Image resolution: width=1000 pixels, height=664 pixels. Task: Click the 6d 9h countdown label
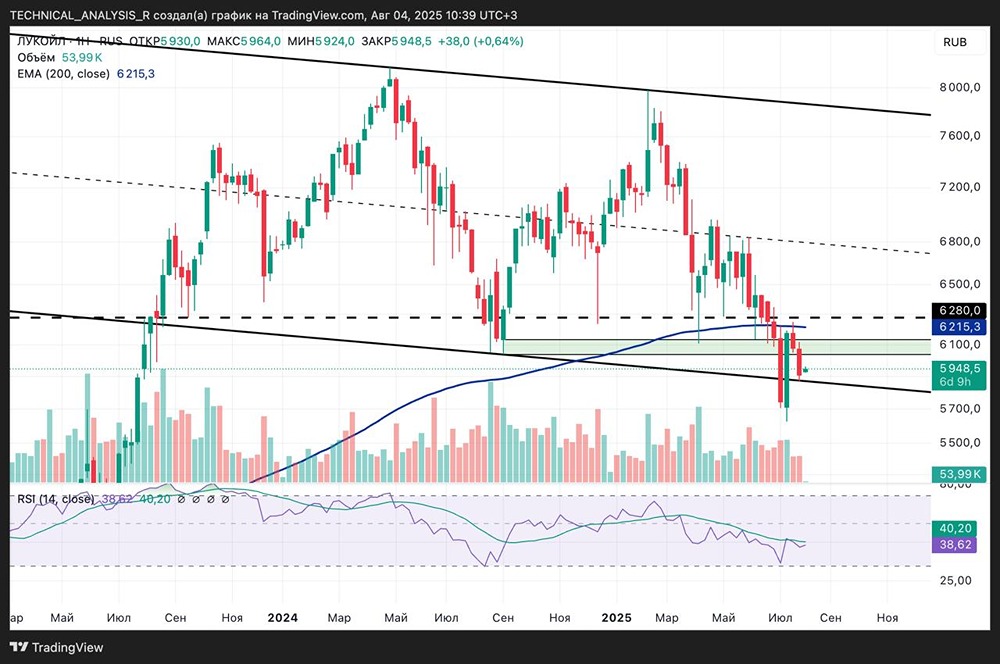point(955,382)
